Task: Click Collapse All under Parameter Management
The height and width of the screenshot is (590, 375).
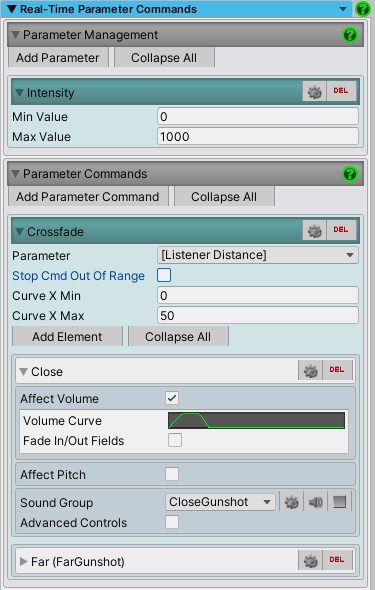Action: [x=164, y=58]
